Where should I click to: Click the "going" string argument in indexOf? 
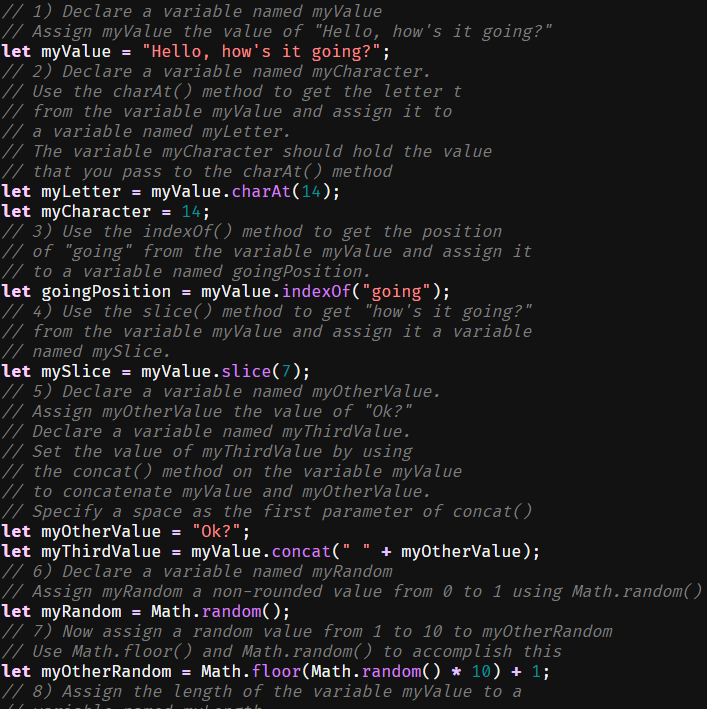click(x=406, y=291)
